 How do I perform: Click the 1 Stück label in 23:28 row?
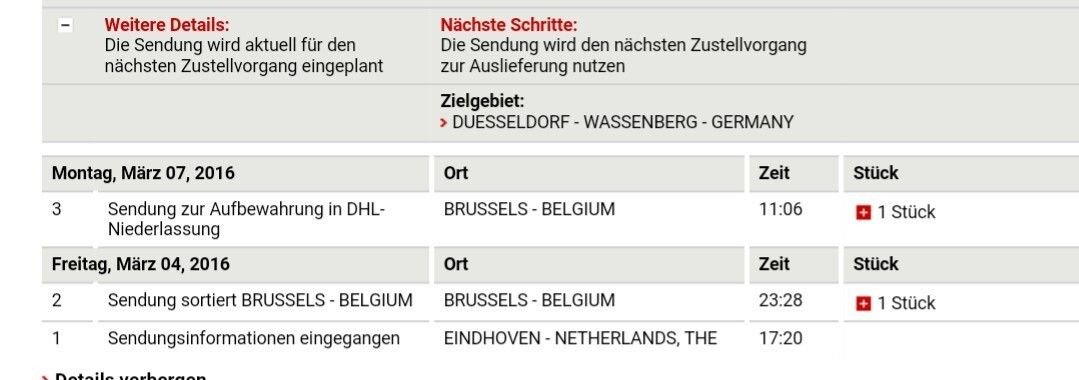906,304
